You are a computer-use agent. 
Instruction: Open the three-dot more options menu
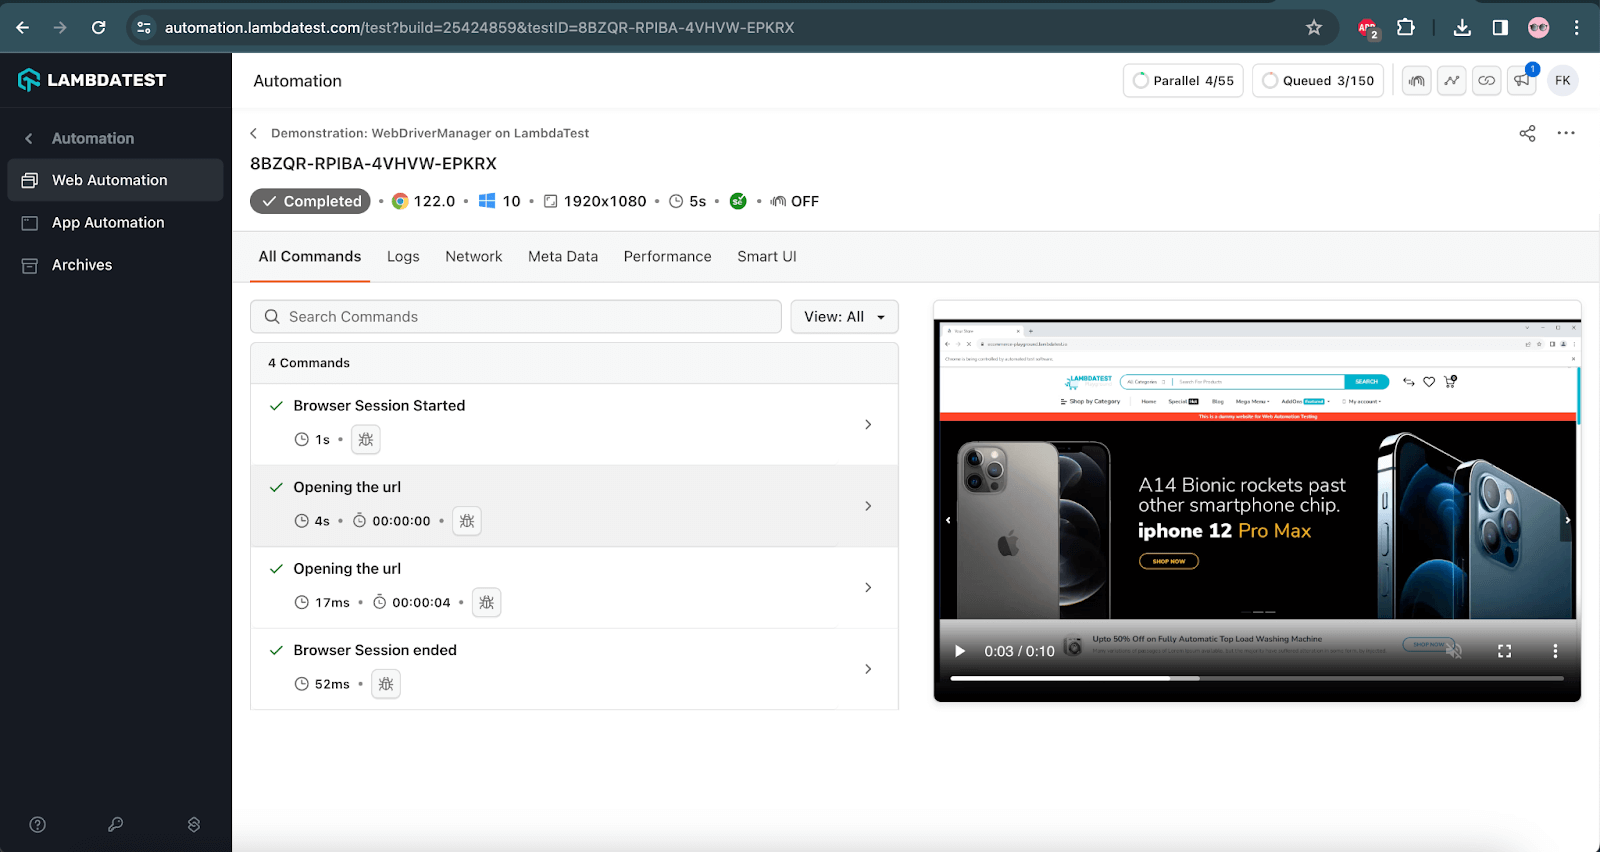click(x=1566, y=133)
